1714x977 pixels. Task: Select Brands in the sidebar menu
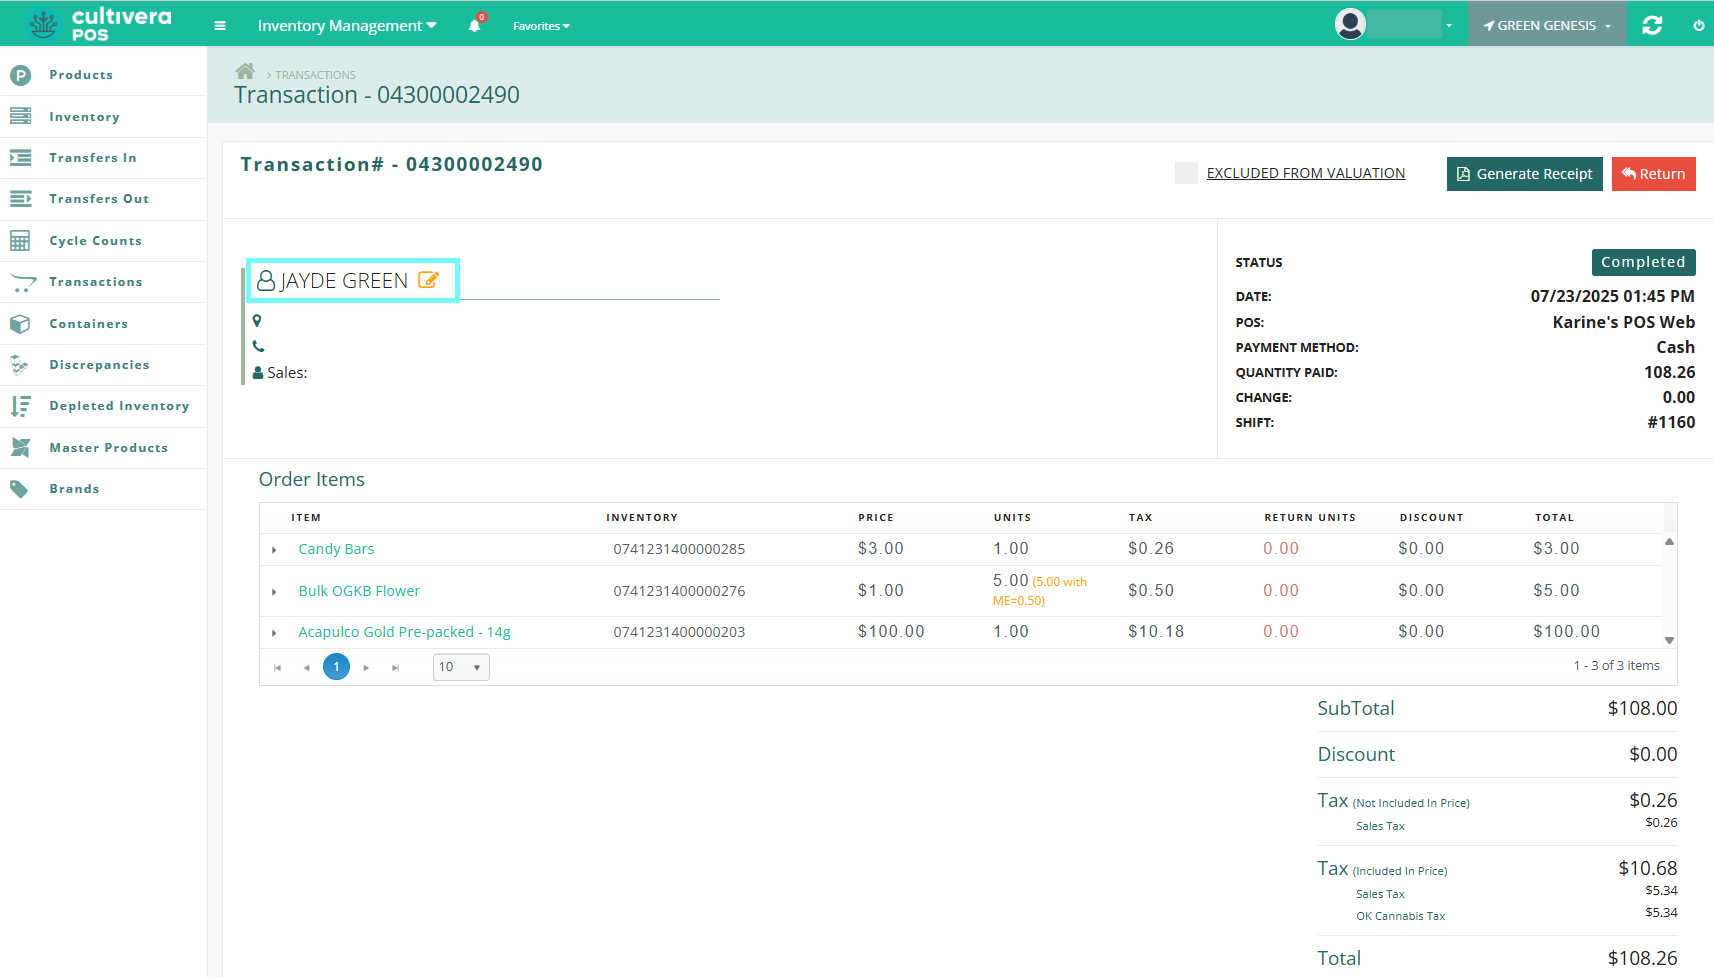coord(75,489)
